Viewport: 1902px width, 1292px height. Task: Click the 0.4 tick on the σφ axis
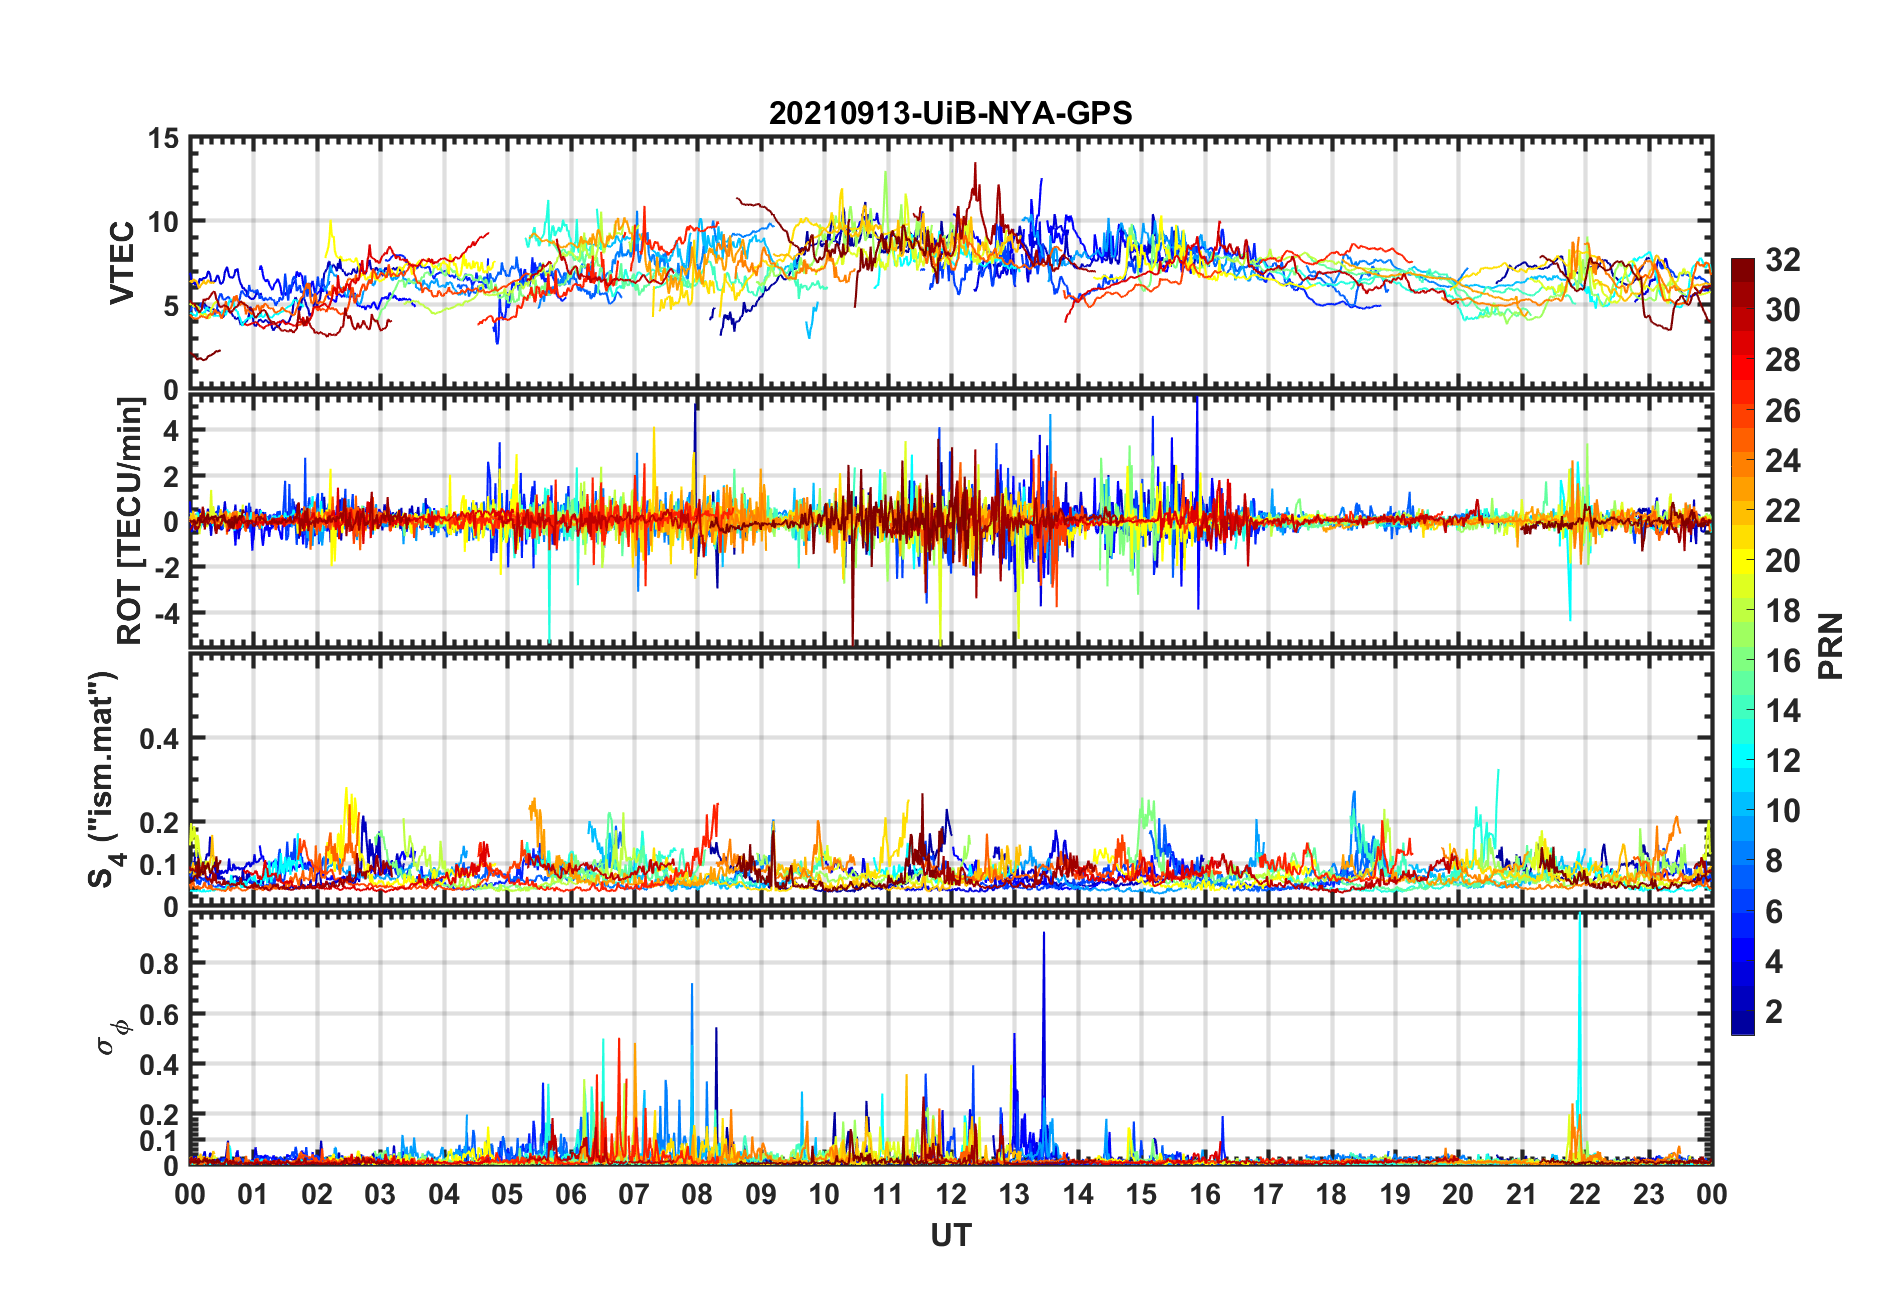point(159,1065)
